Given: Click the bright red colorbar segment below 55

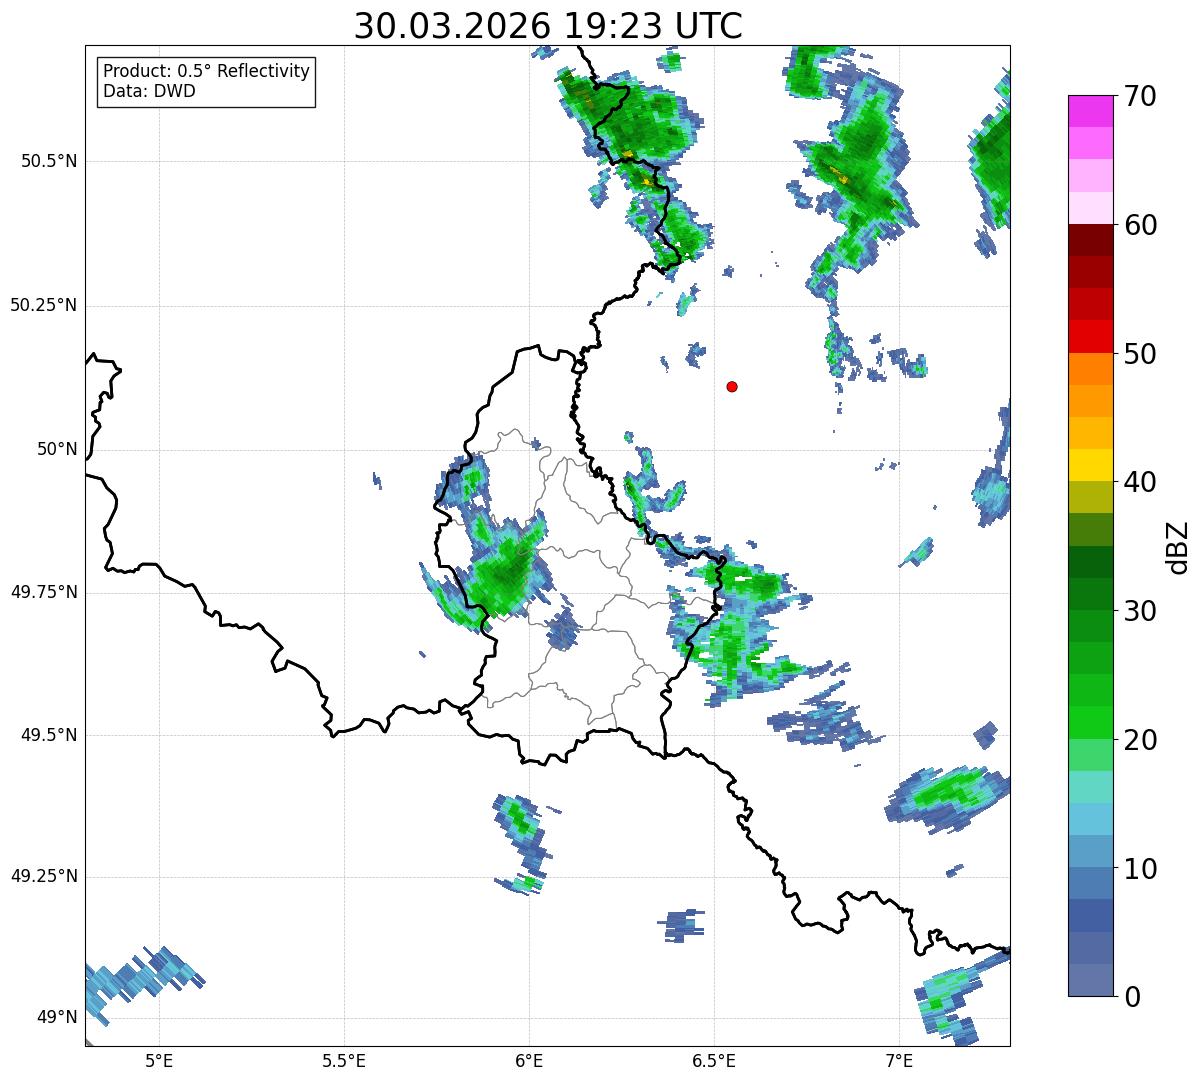Looking at the screenshot, I should (1090, 336).
